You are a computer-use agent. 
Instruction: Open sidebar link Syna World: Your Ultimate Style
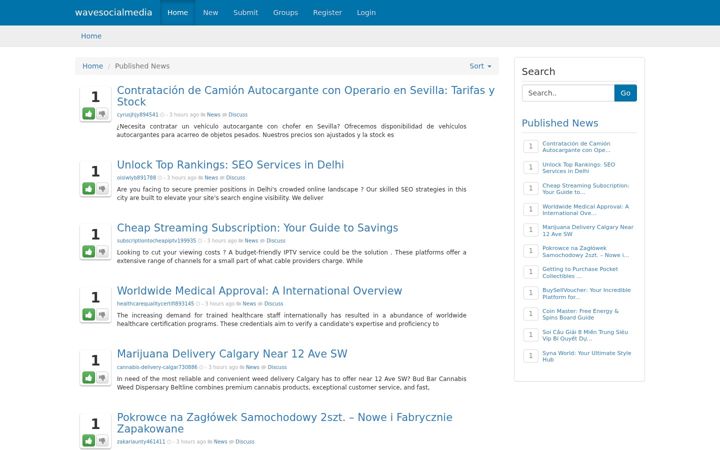[x=586, y=356]
